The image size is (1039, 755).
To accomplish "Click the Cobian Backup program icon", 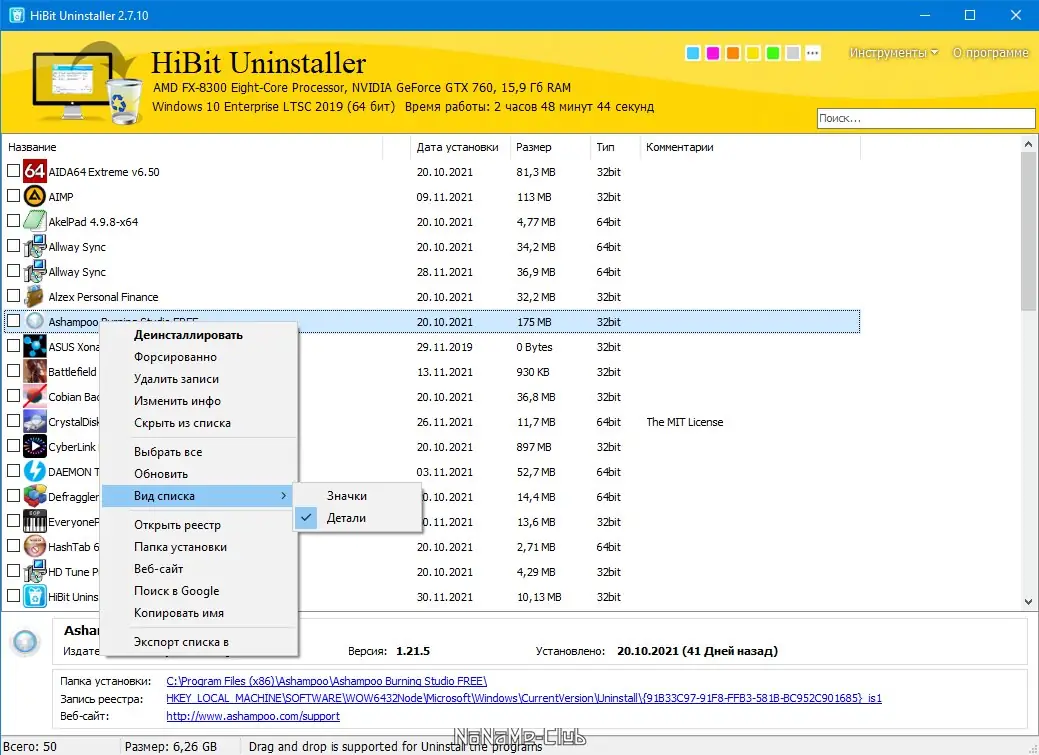I will point(34,396).
